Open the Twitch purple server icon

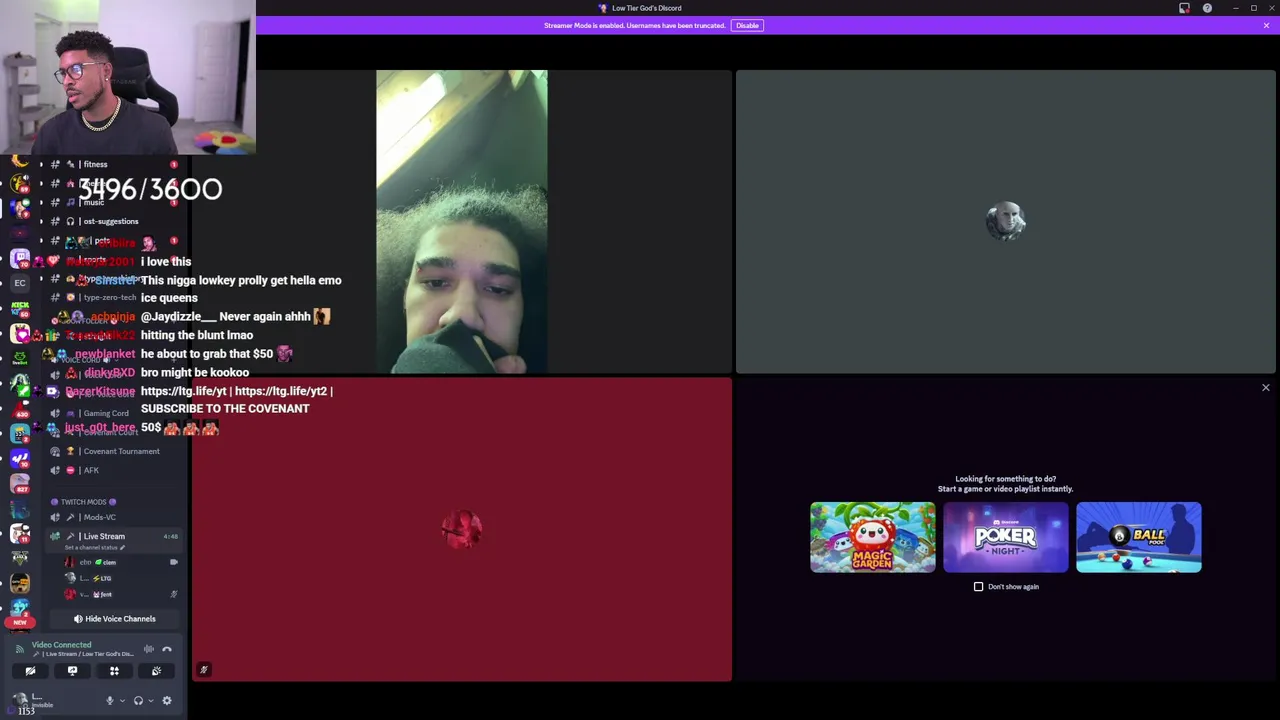point(20,258)
